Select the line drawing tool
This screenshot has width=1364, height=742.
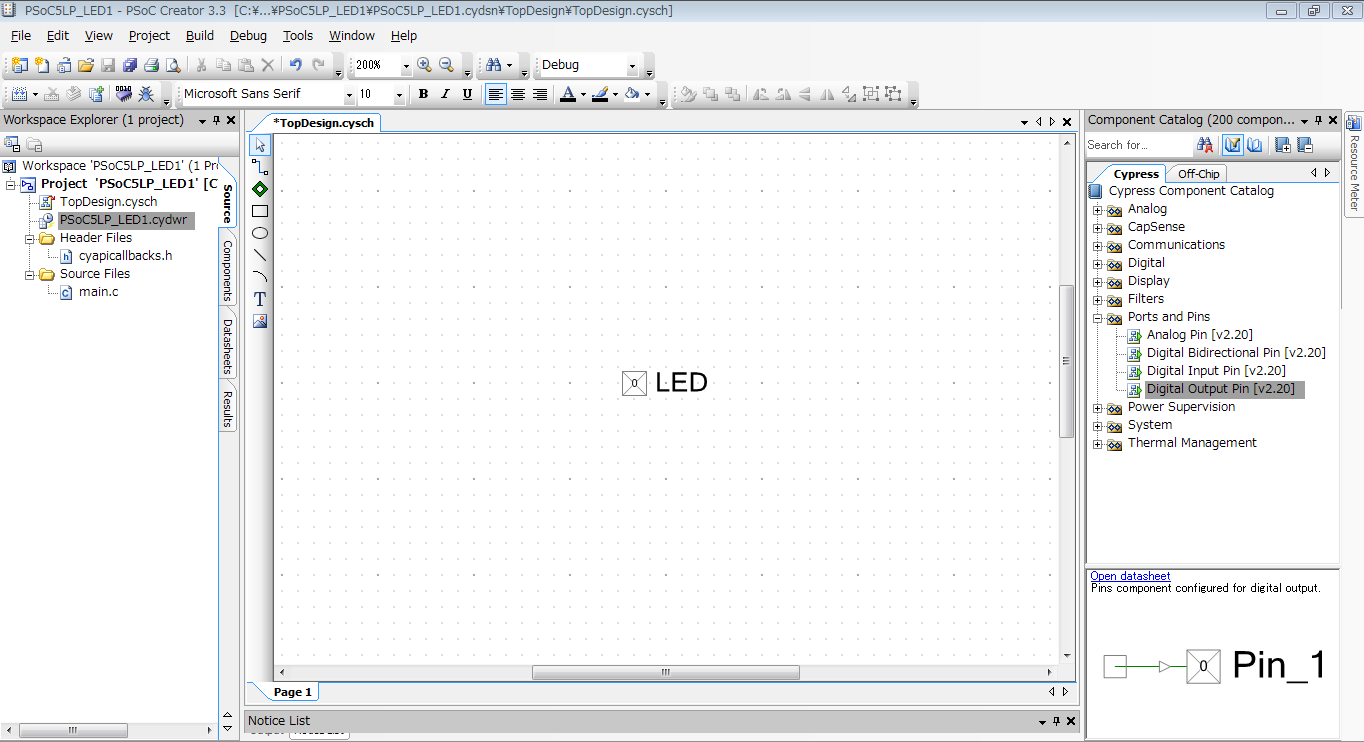pyautogui.click(x=260, y=255)
